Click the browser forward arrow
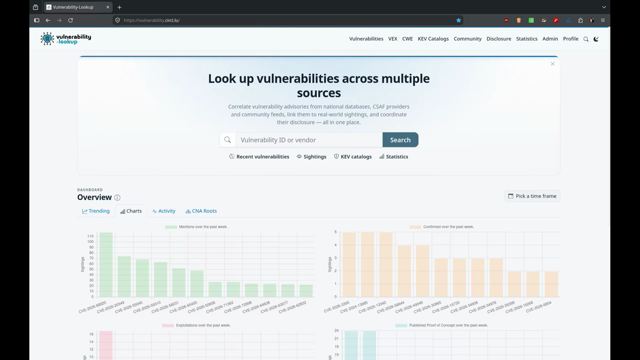 click(59, 20)
